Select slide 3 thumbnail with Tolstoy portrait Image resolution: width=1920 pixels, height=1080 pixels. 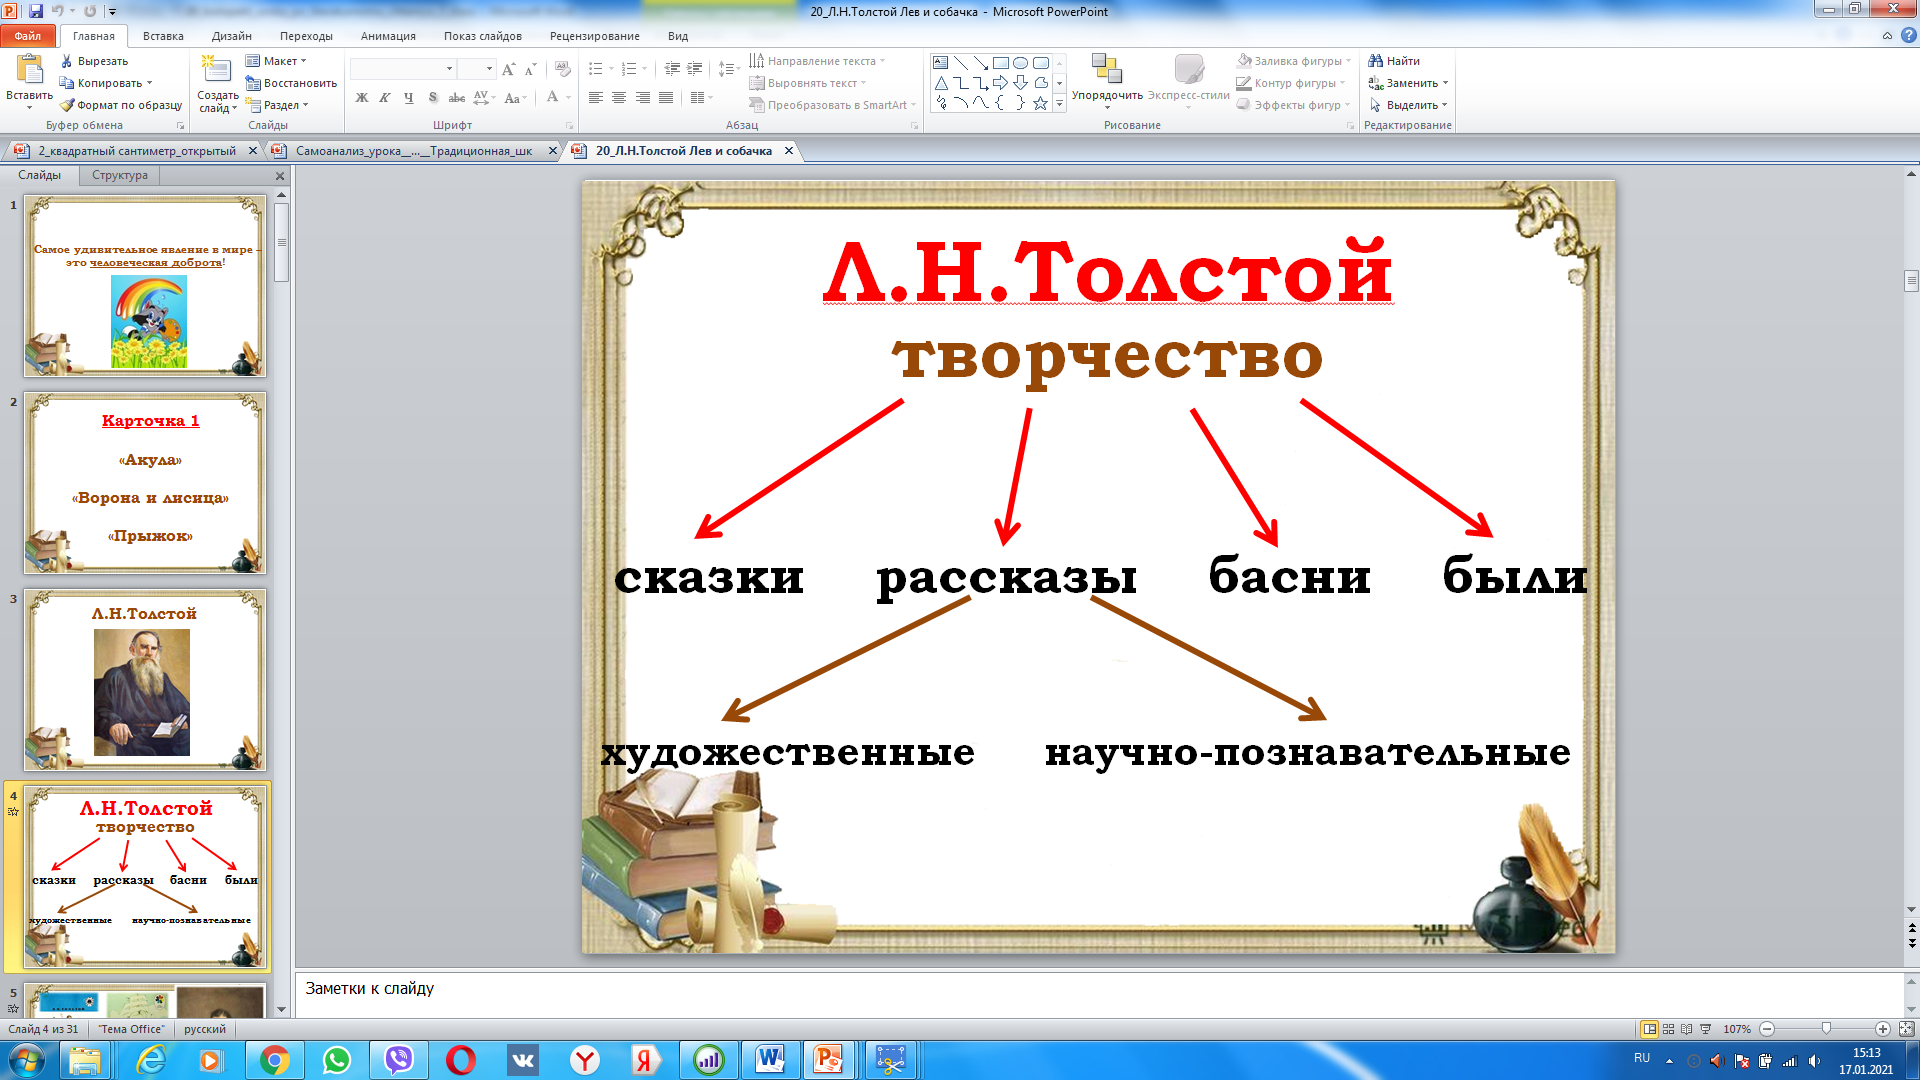(145, 680)
